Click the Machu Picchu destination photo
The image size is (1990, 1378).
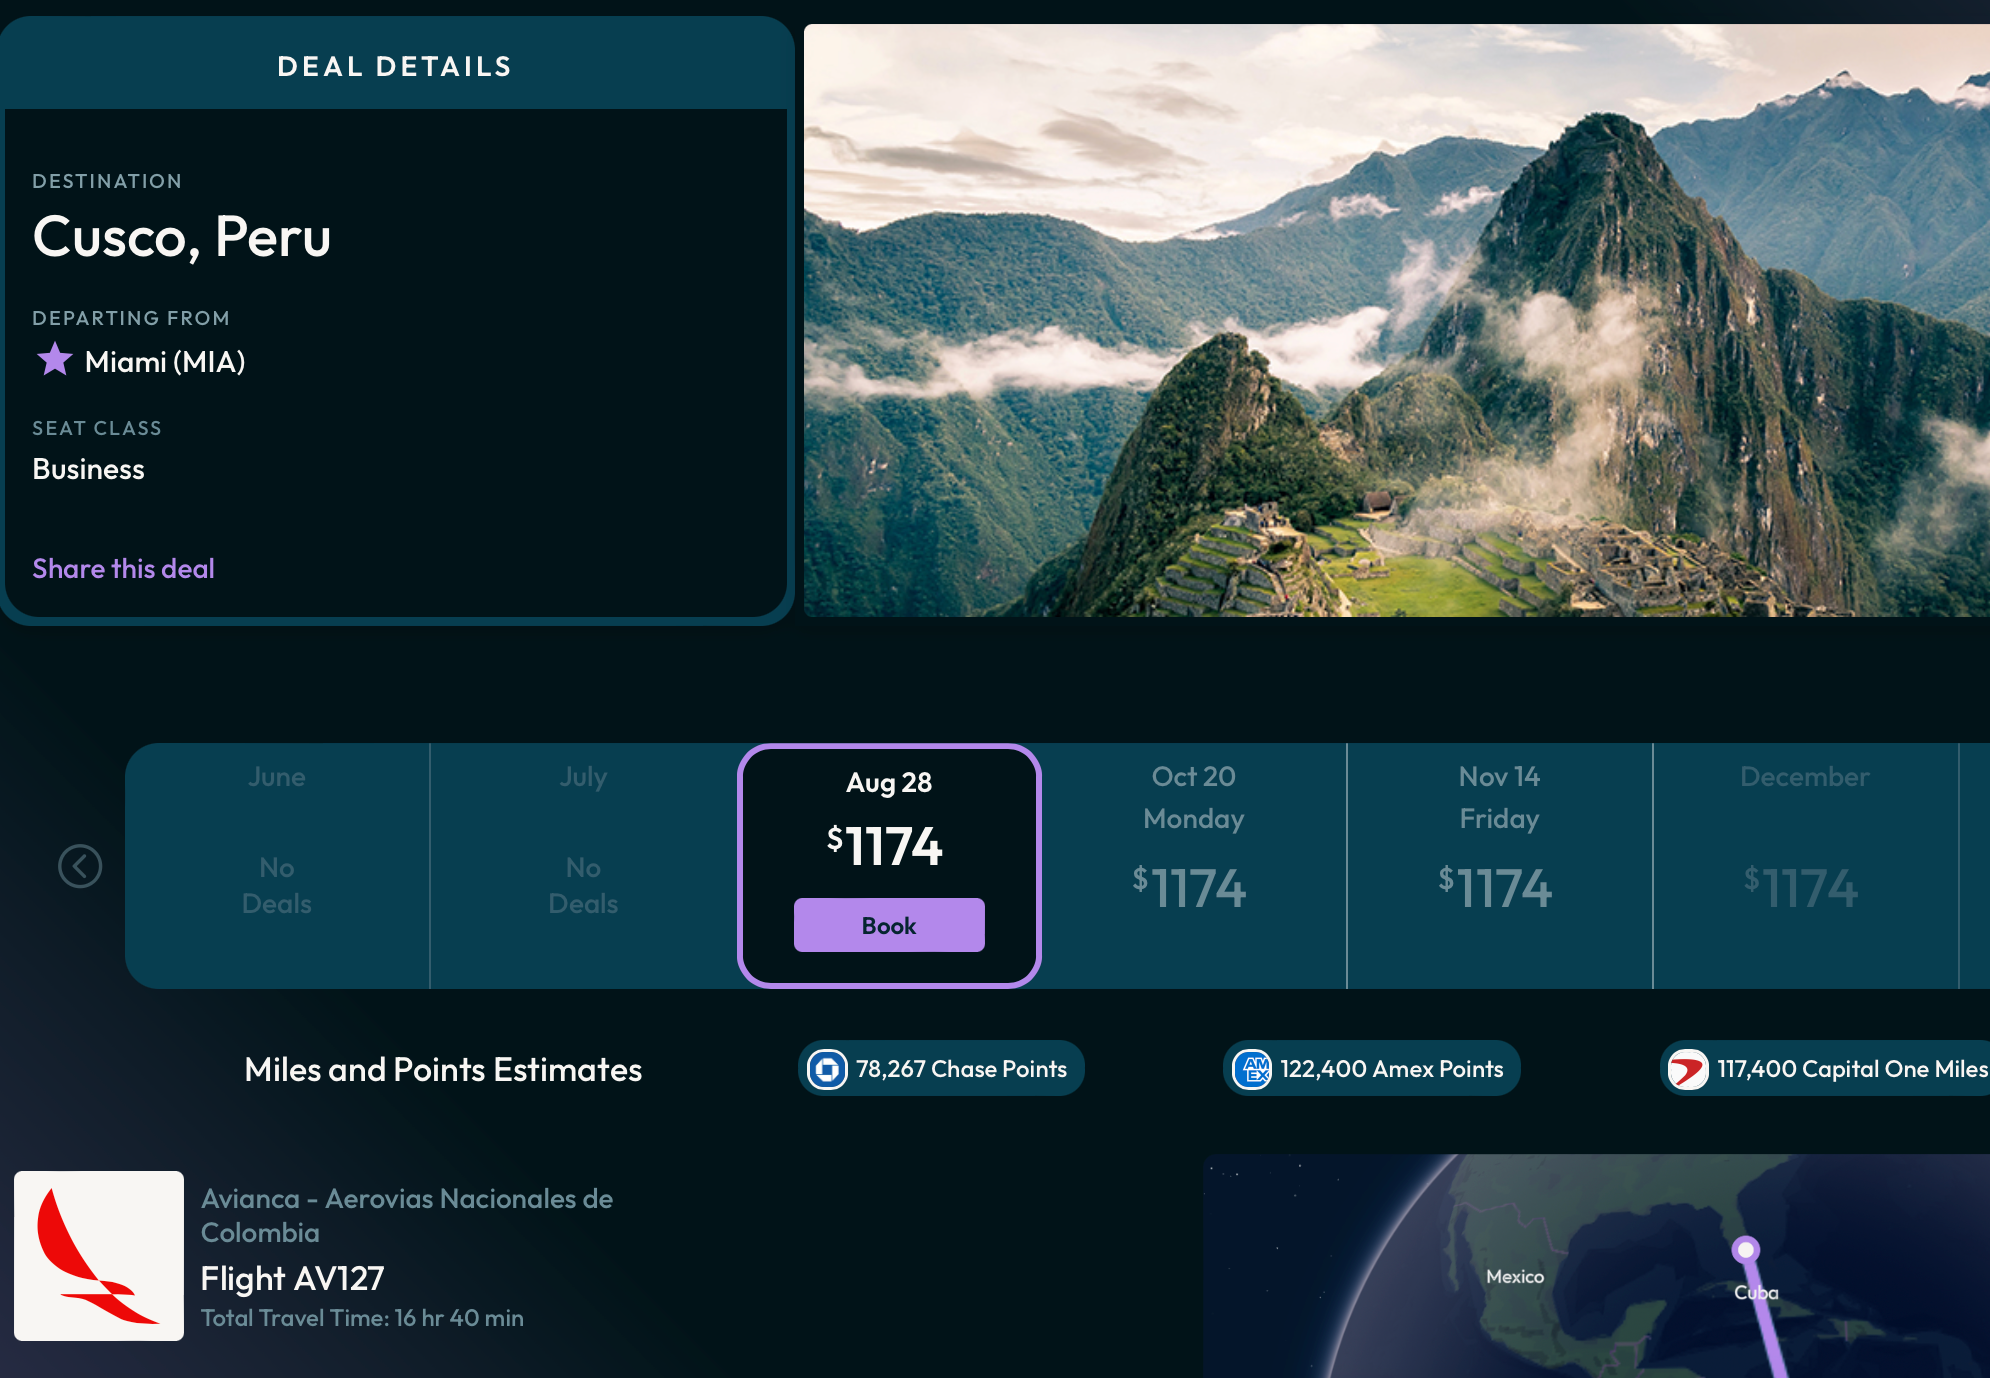click(x=1396, y=320)
